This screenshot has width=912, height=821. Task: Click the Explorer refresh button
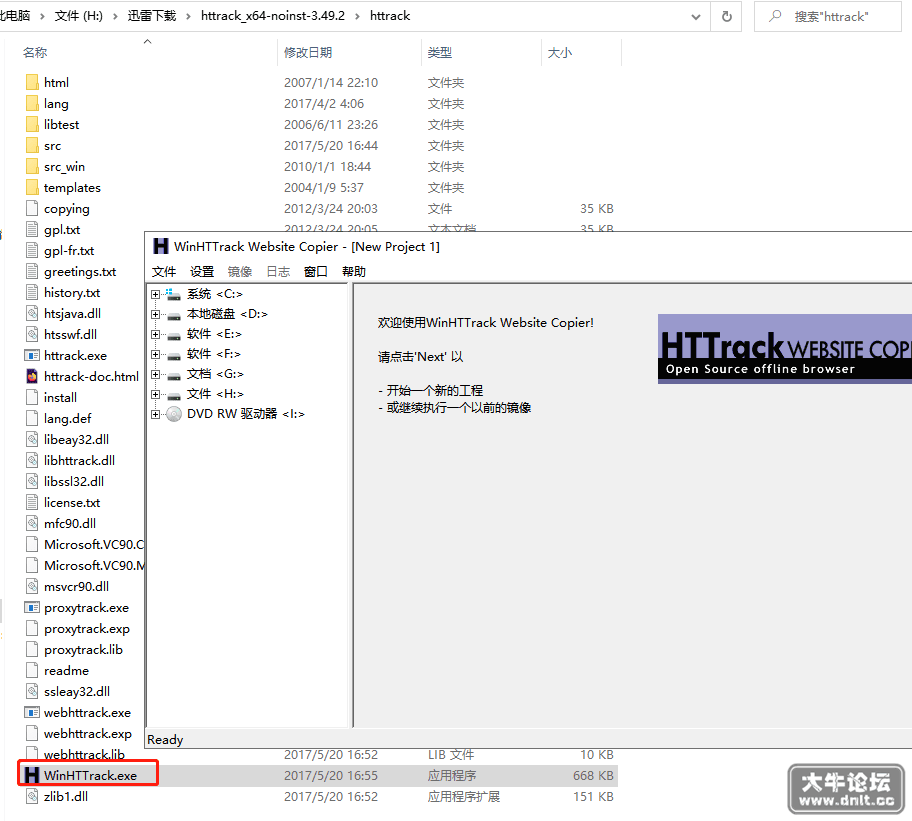pos(726,16)
